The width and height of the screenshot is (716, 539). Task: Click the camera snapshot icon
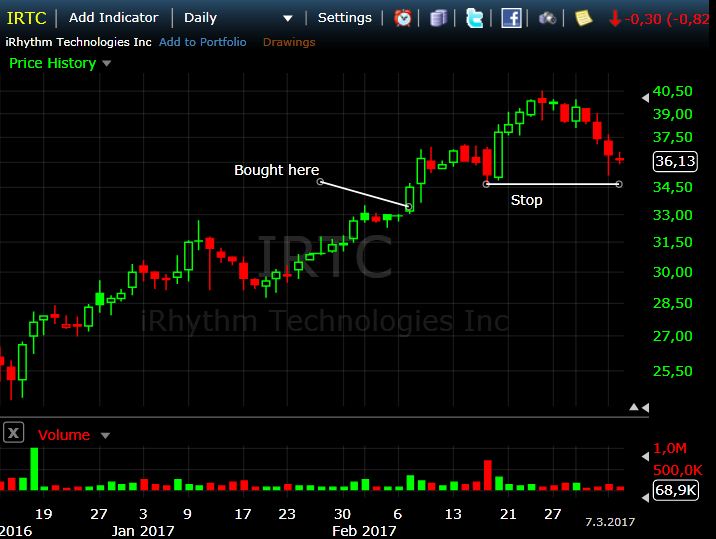click(547, 18)
